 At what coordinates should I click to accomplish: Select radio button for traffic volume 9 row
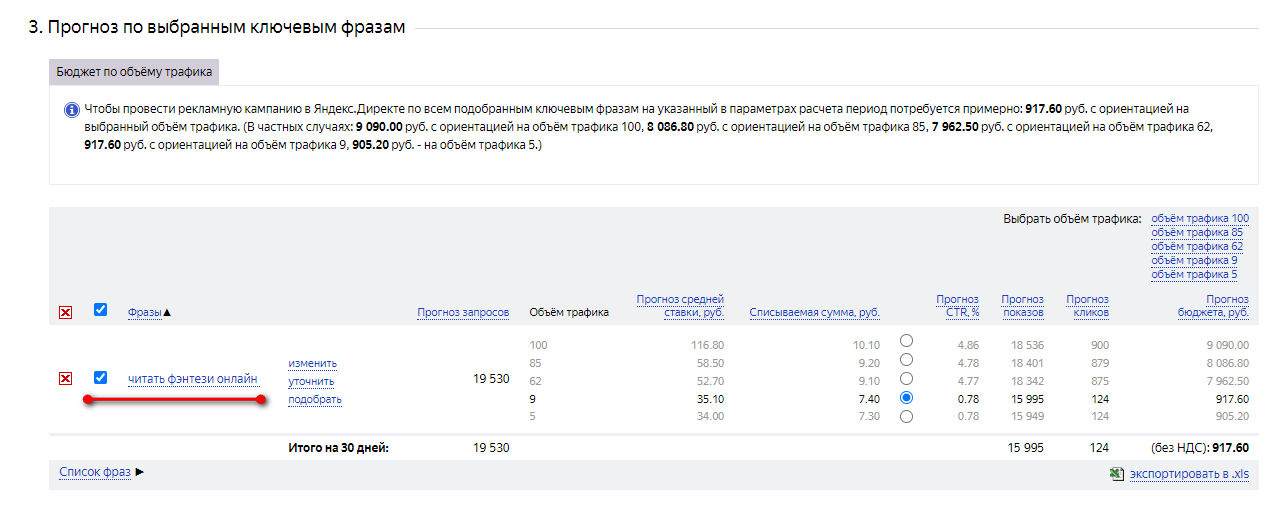coord(906,398)
